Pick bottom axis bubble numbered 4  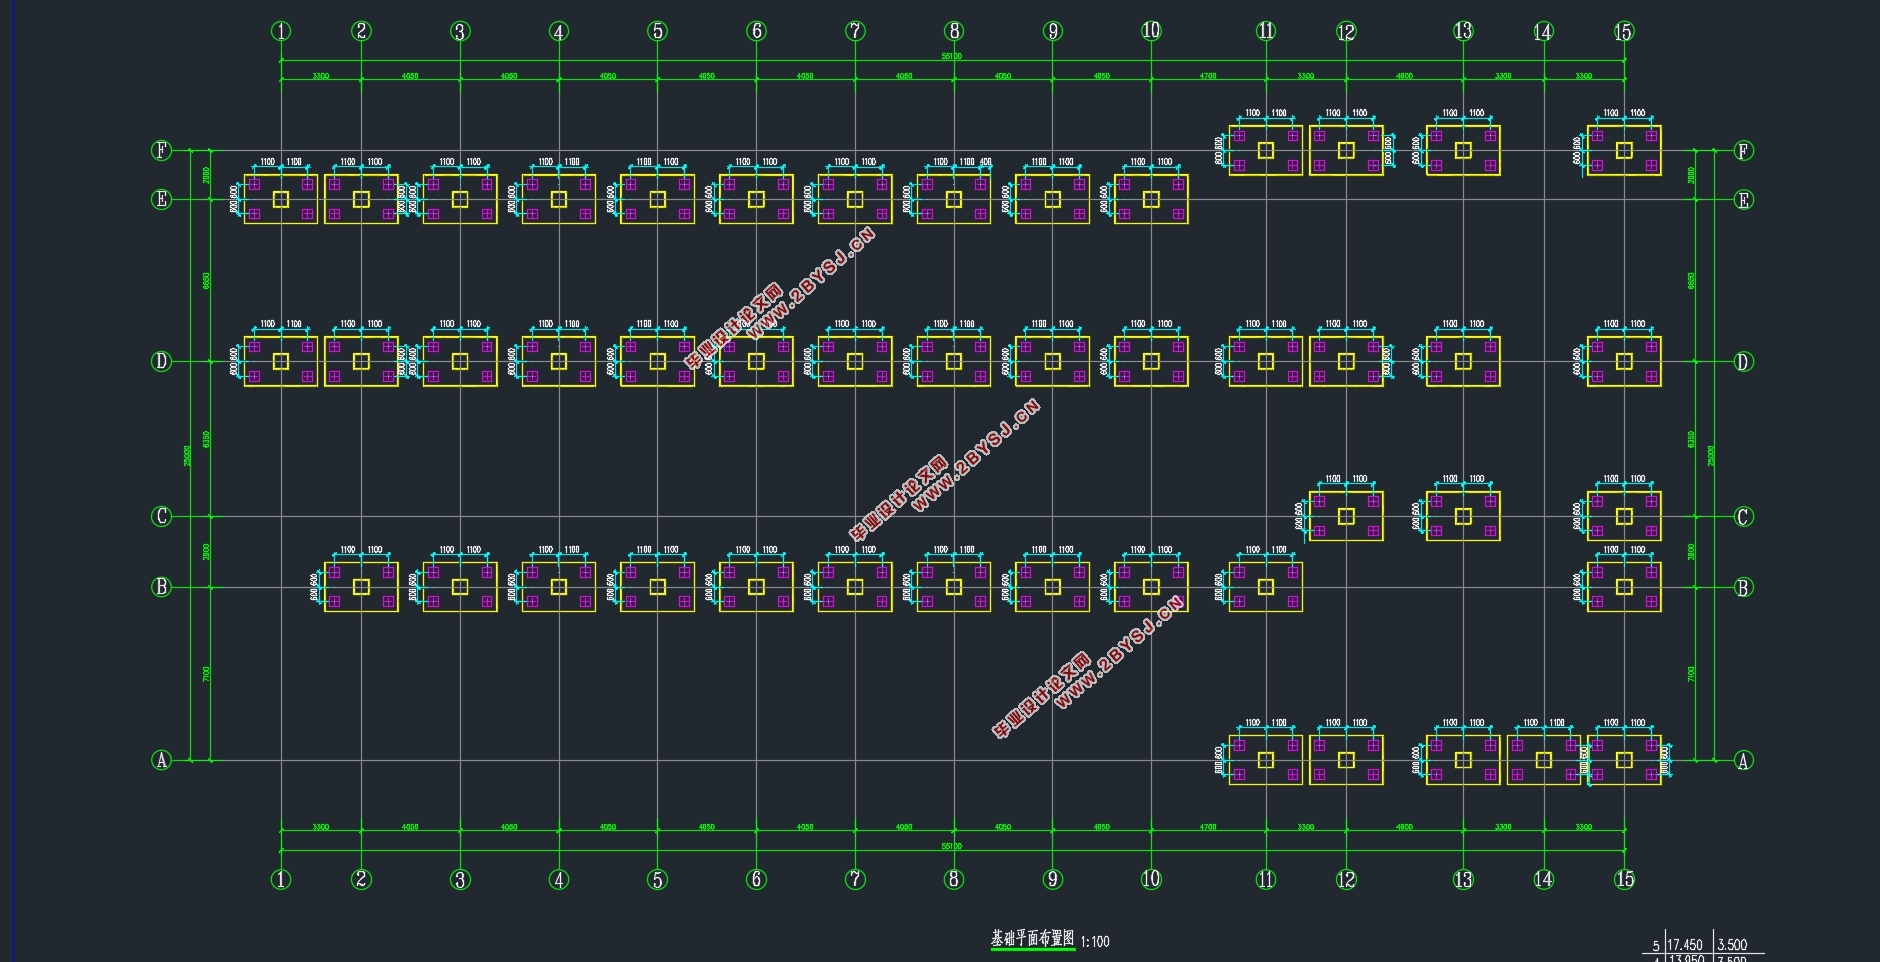(559, 879)
